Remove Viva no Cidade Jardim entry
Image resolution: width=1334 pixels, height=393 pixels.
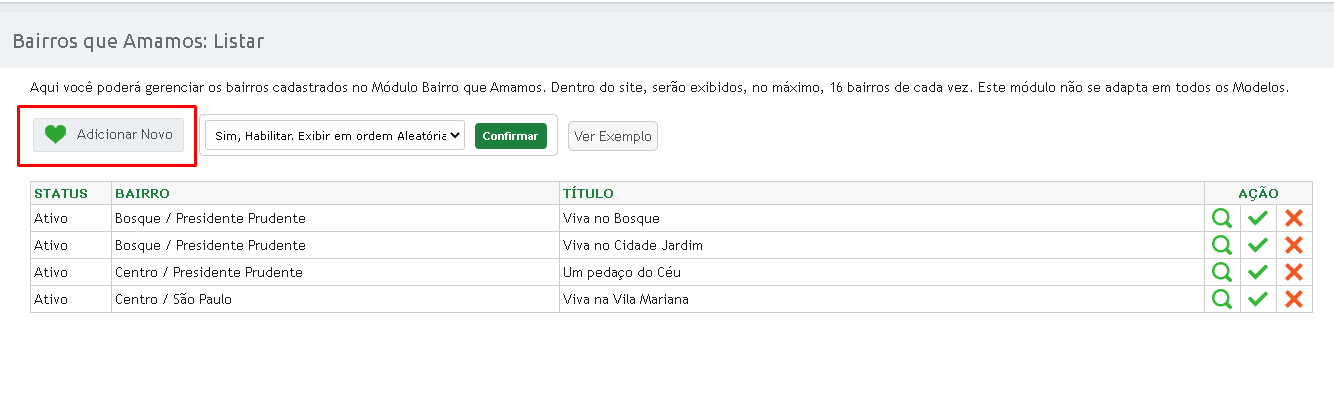pos(1294,245)
